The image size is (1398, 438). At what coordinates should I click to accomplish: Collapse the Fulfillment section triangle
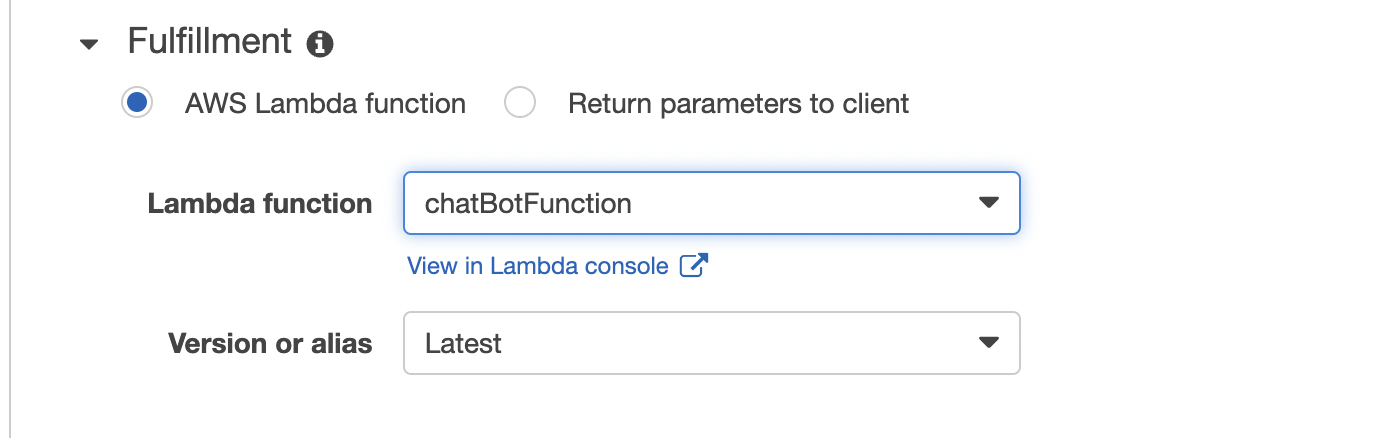(x=90, y=44)
